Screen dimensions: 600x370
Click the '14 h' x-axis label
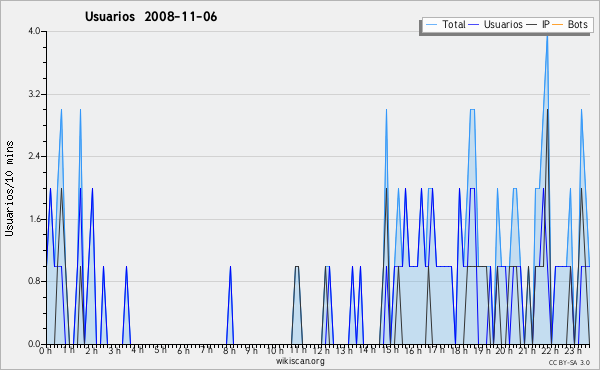367,350
